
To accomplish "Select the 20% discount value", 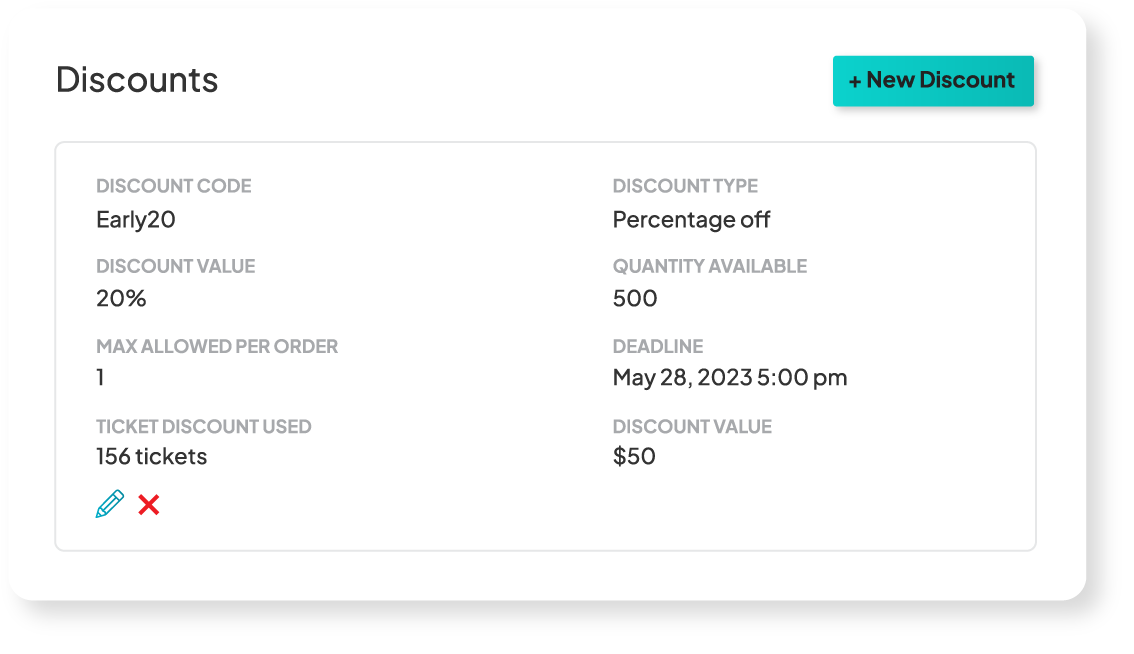I will (121, 298).
